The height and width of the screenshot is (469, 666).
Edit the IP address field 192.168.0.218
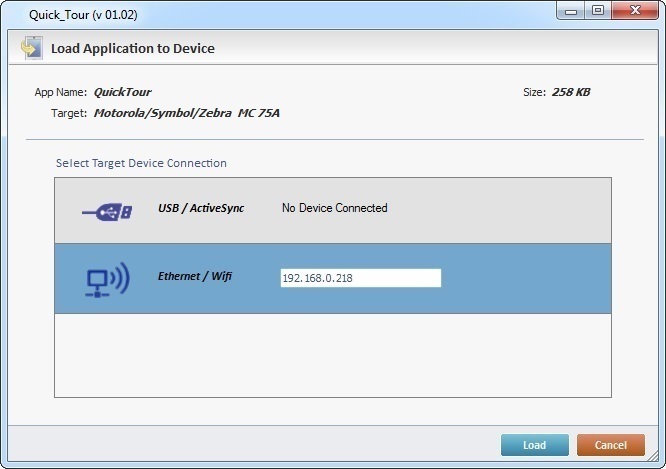tap(361, 278)
